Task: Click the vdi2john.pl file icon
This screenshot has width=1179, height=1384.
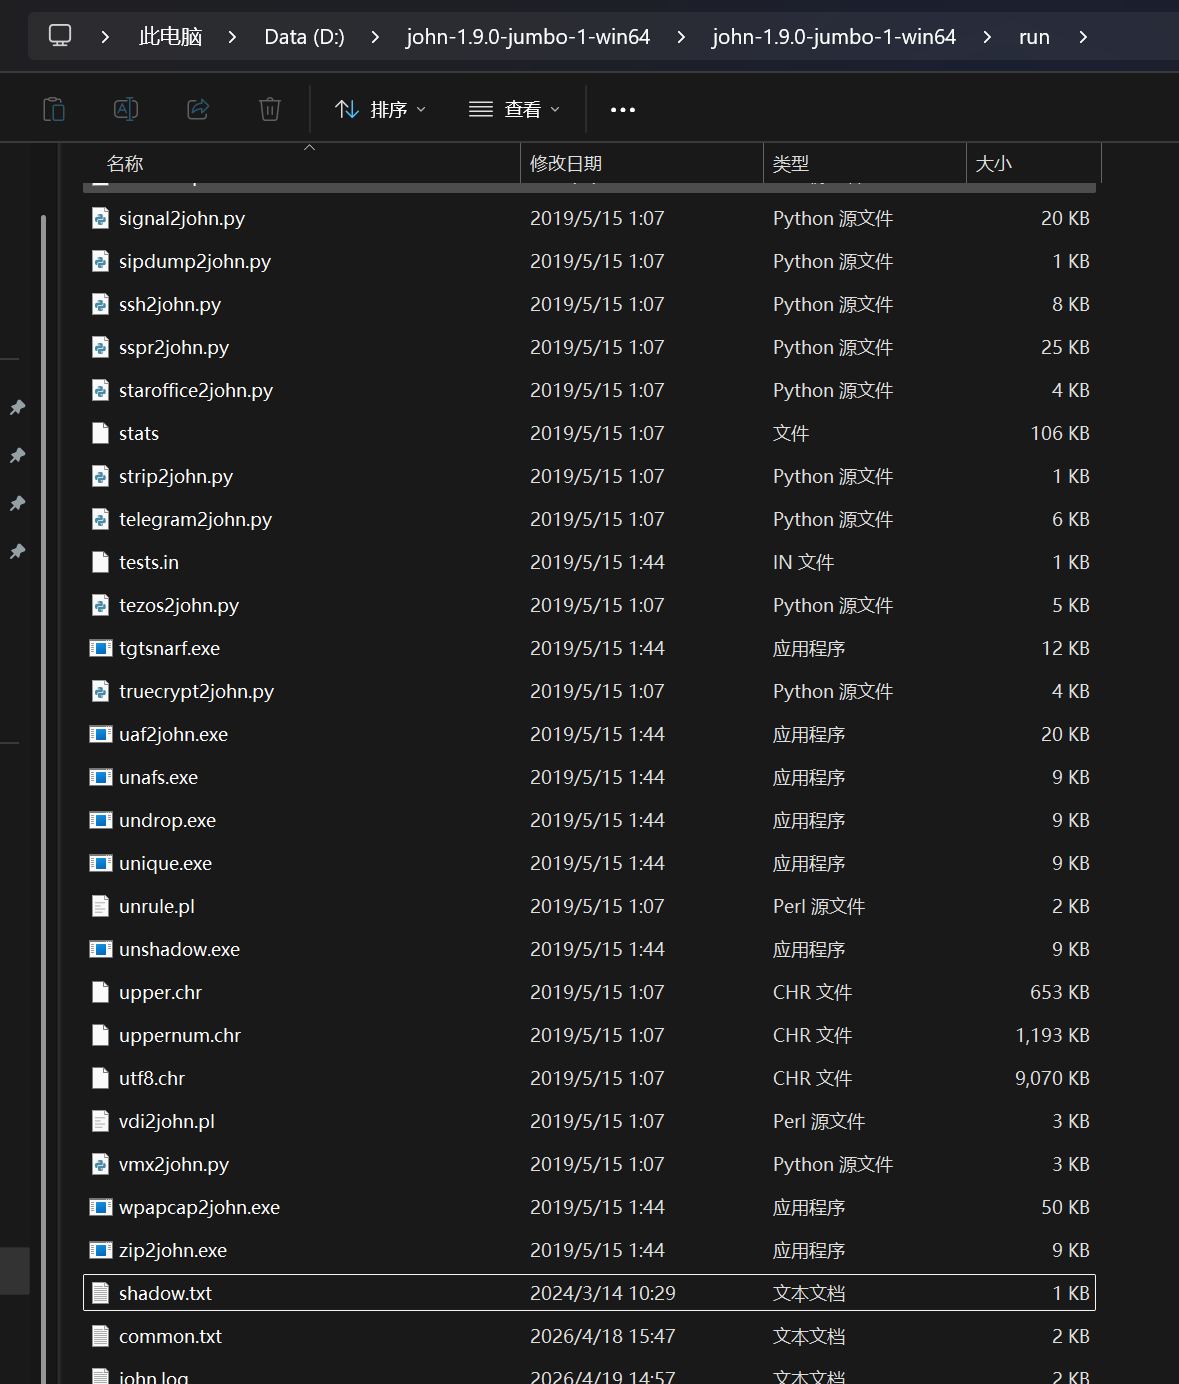Action: coord(100,1121)
